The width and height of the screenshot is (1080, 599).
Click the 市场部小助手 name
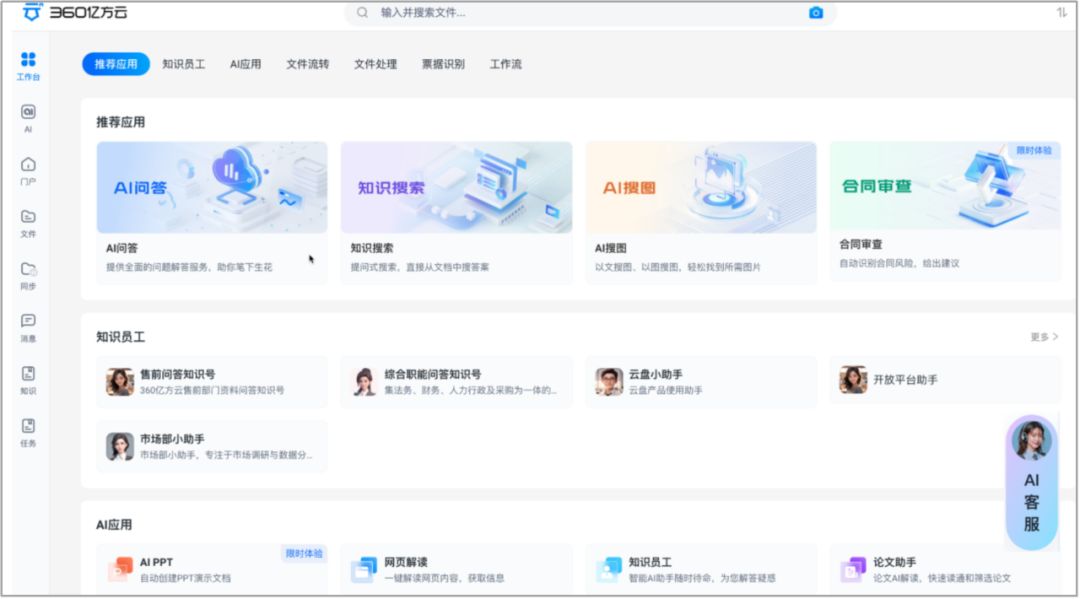click(172, 439)
